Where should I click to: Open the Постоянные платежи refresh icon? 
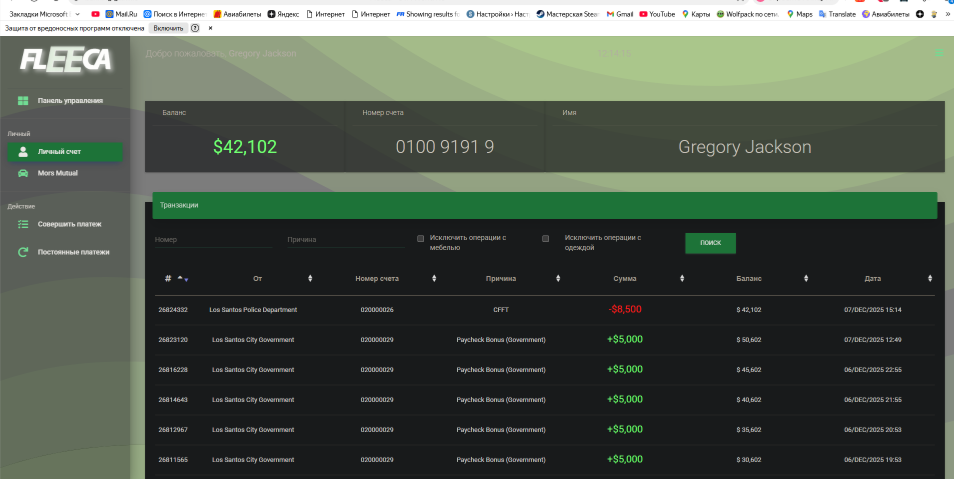pos(23,252)
